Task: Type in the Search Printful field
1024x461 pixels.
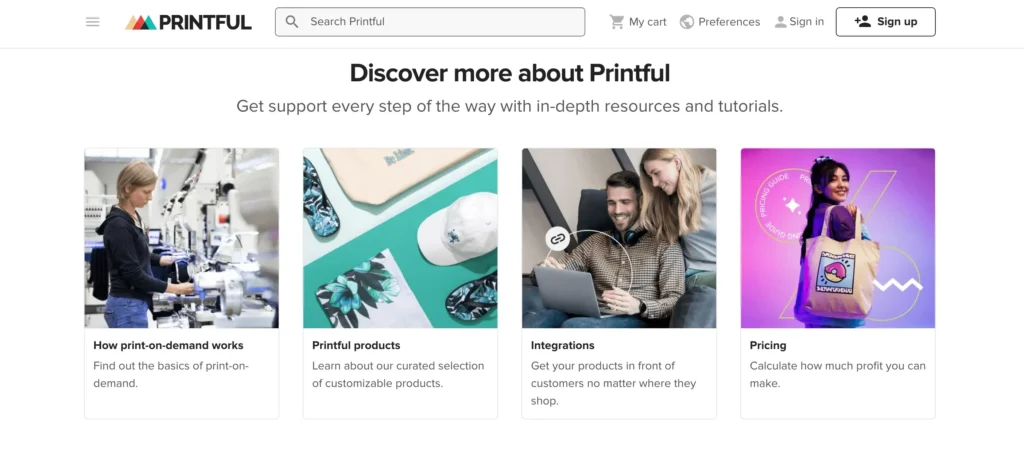Action: click(440, 22)
